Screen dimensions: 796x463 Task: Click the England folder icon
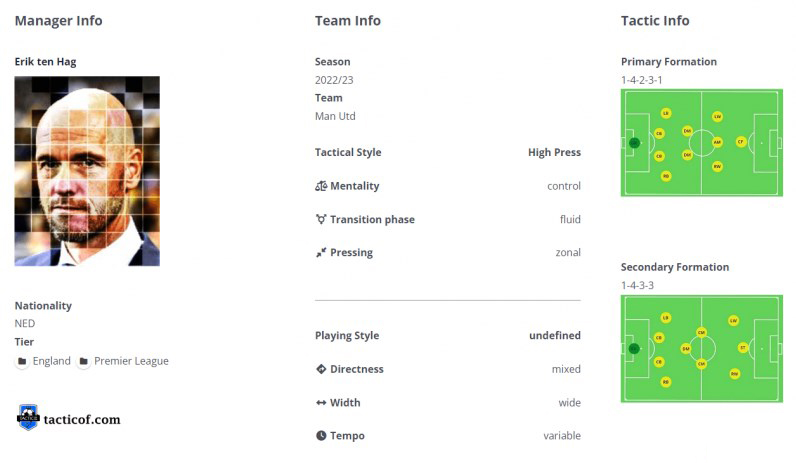(x=22, y=361)
